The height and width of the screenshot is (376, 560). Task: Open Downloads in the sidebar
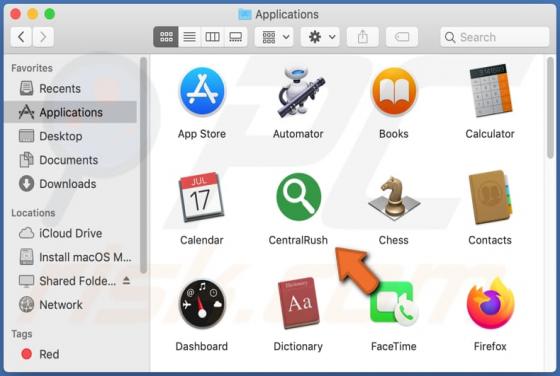(x=71, y=184)
